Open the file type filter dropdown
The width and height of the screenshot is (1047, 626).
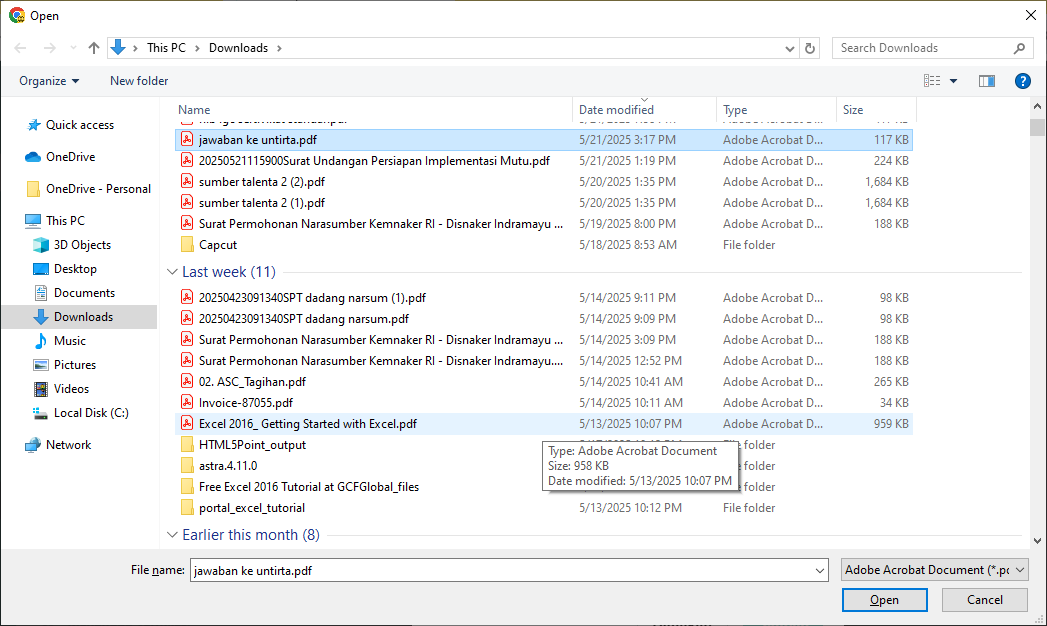pyautogui.click(x=934, y=570)
